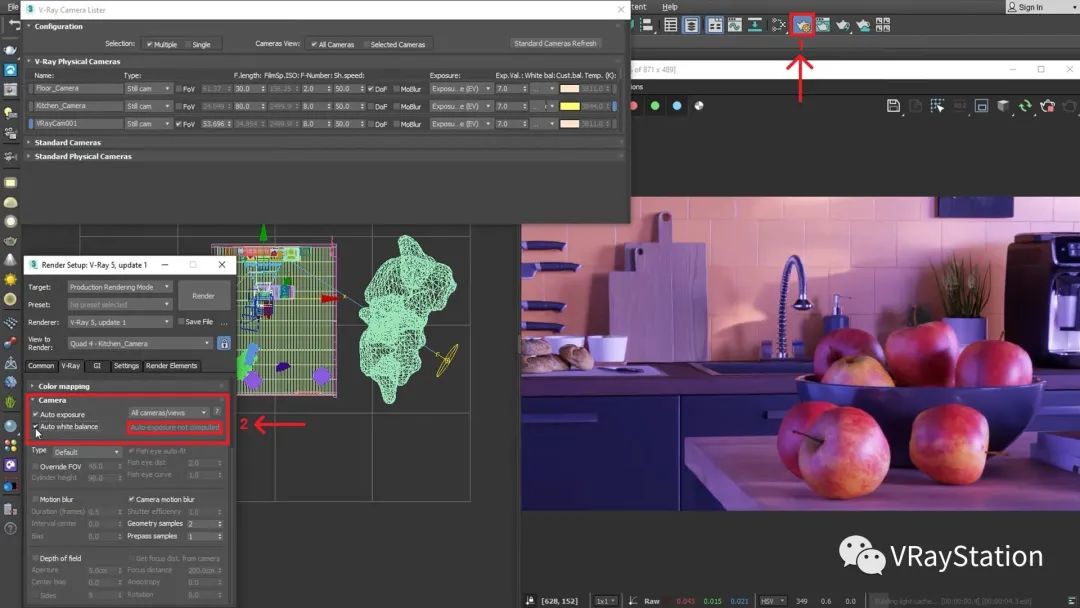Save the image in the frame buffer
The image size is (1080, 608).
click(893, 106)
